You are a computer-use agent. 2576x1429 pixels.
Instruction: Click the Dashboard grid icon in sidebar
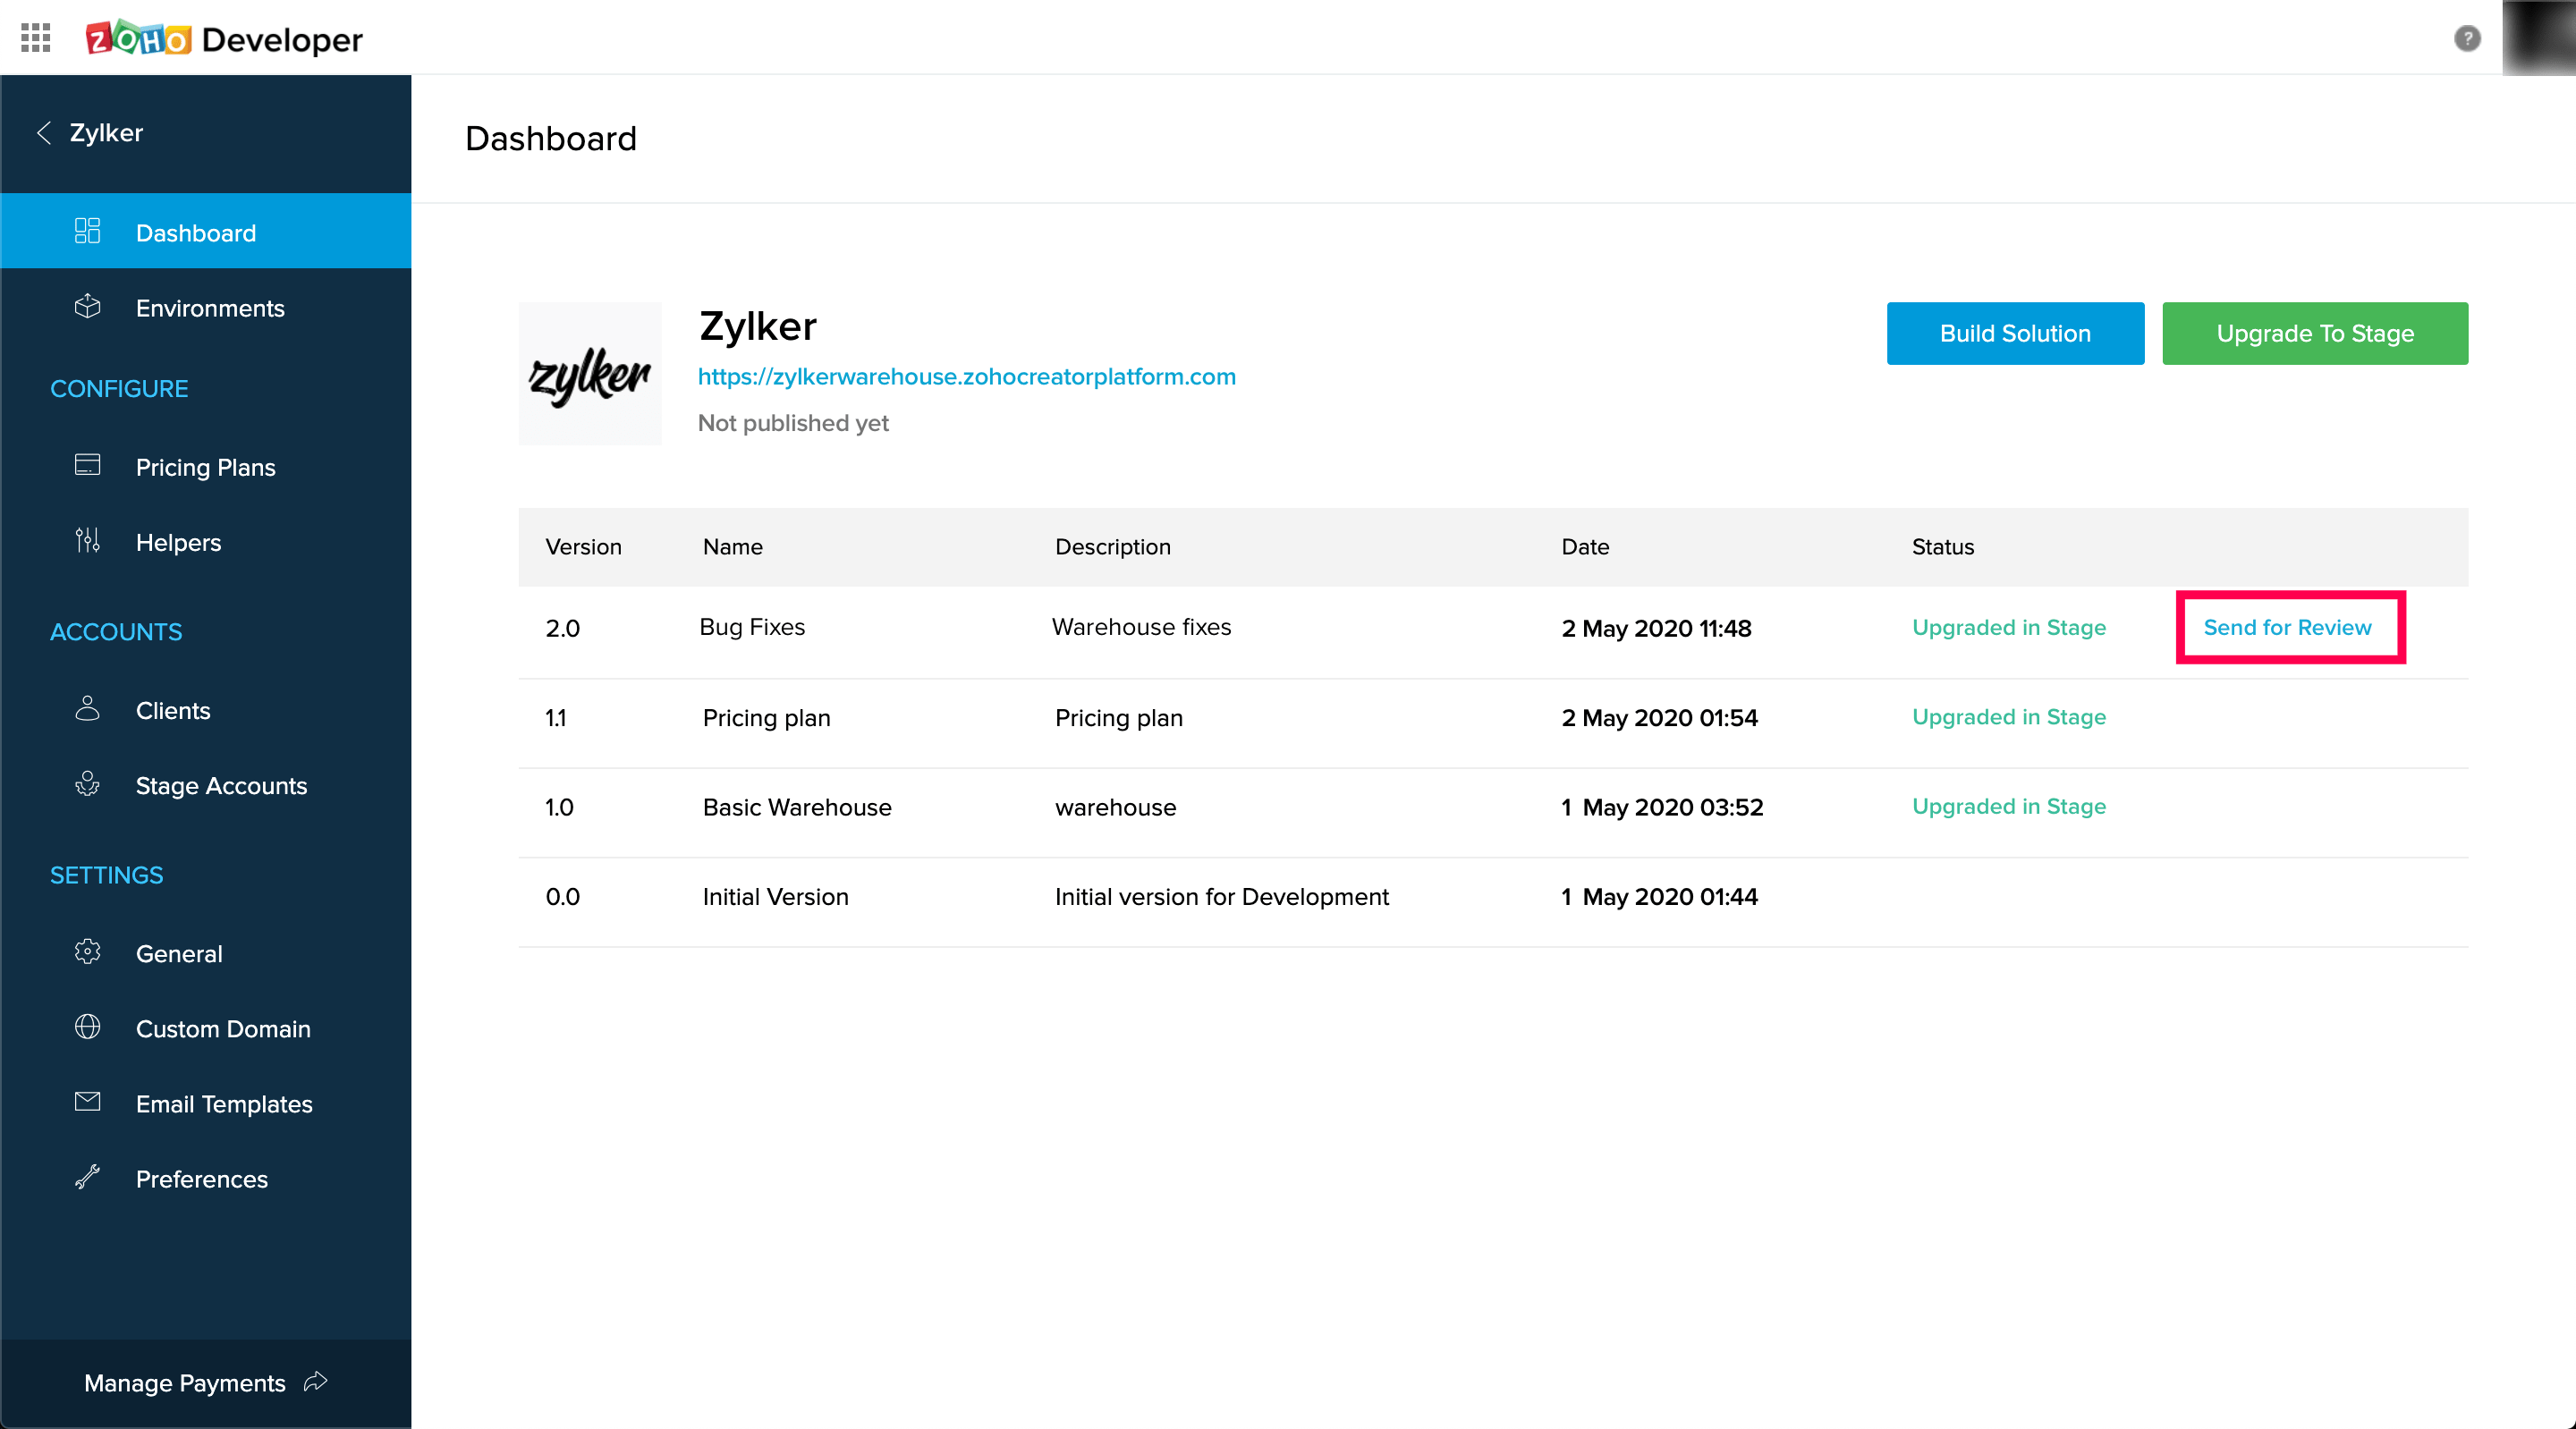(x=88, y=232)
